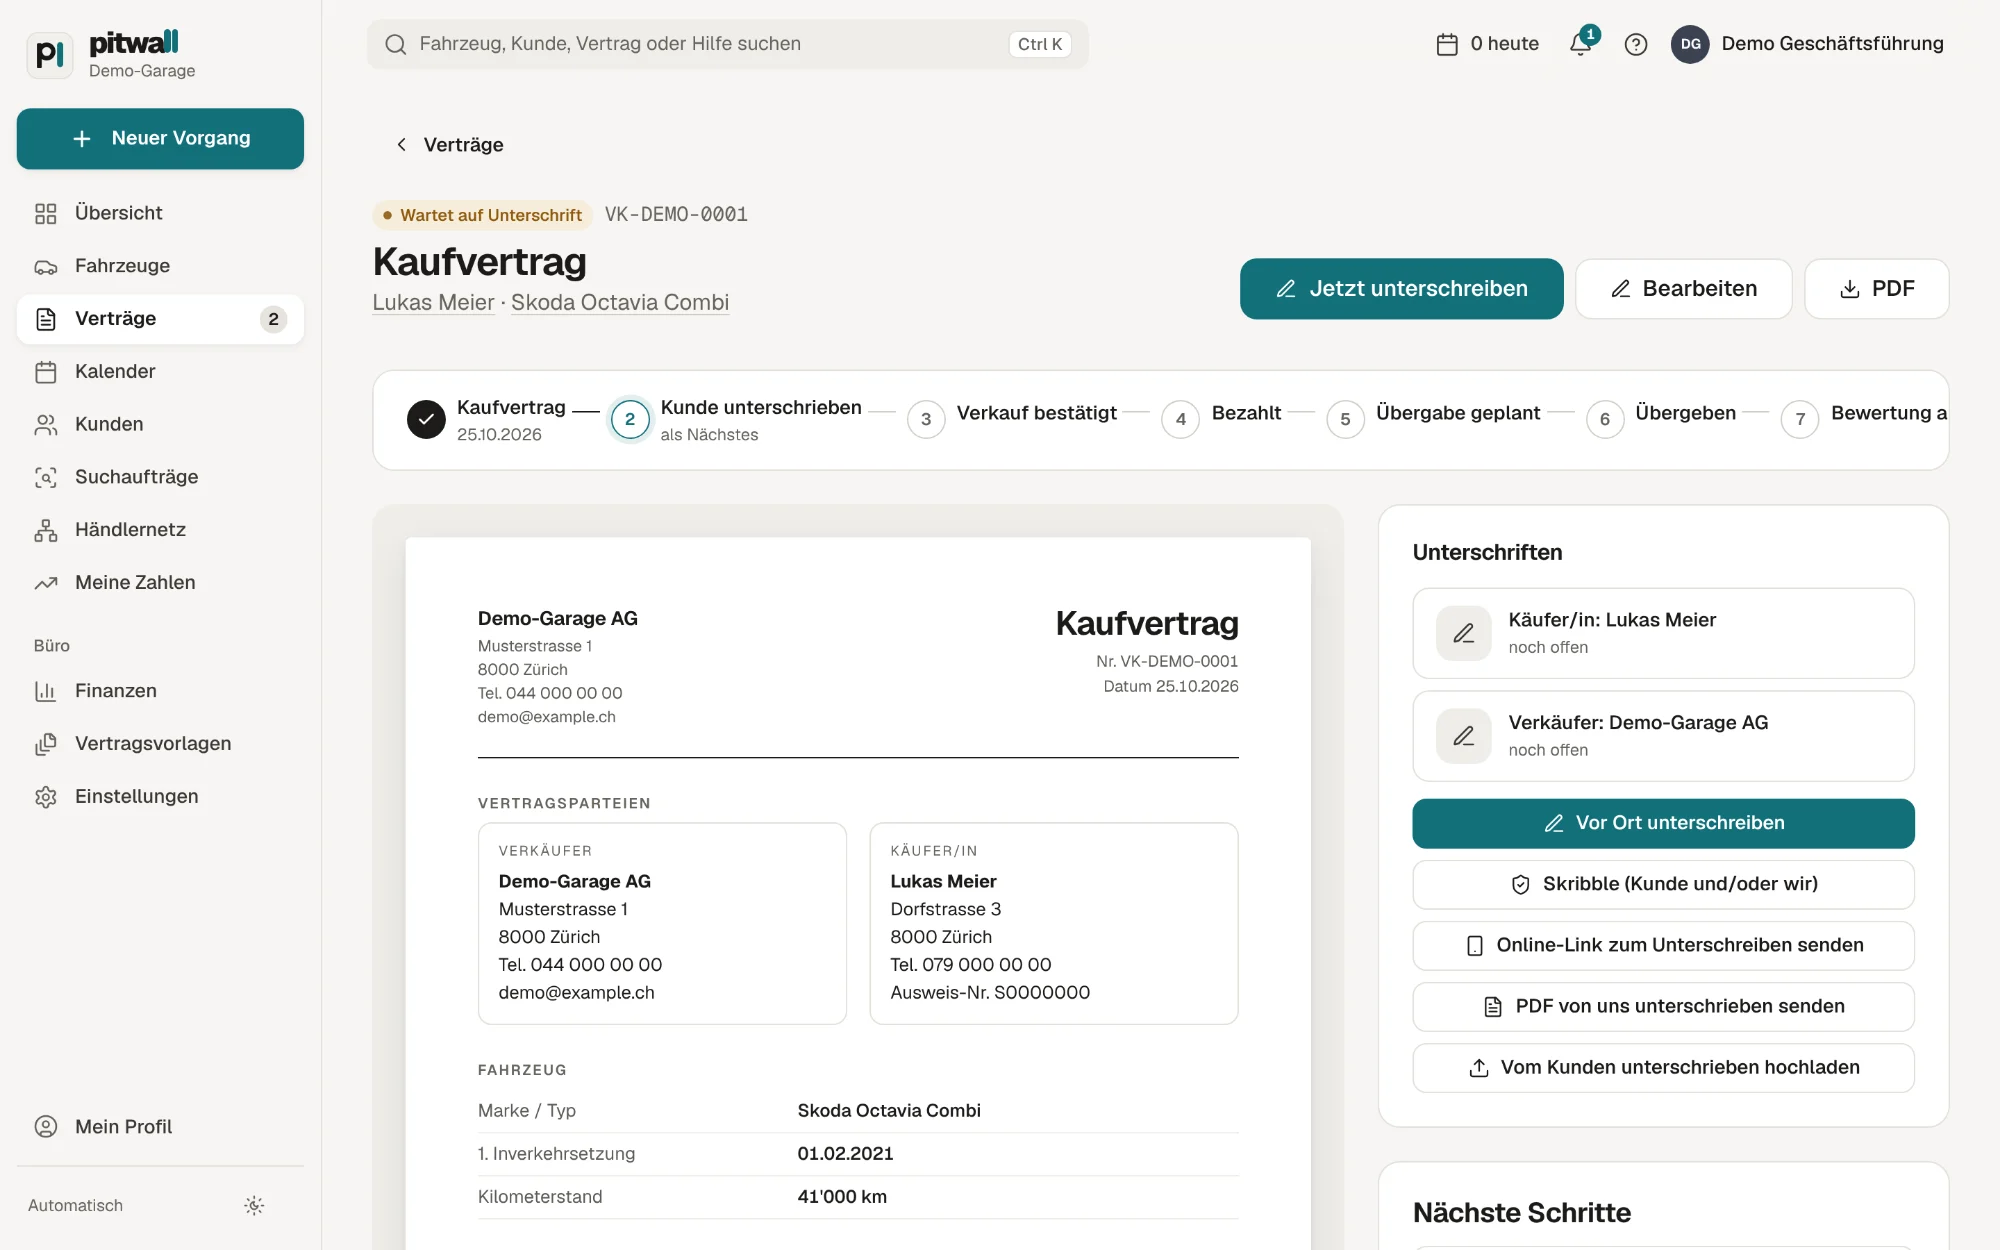Click Vor Ort unterschreiben
This screenshot has height=1250, width=2000.
tap(1663, 823)
